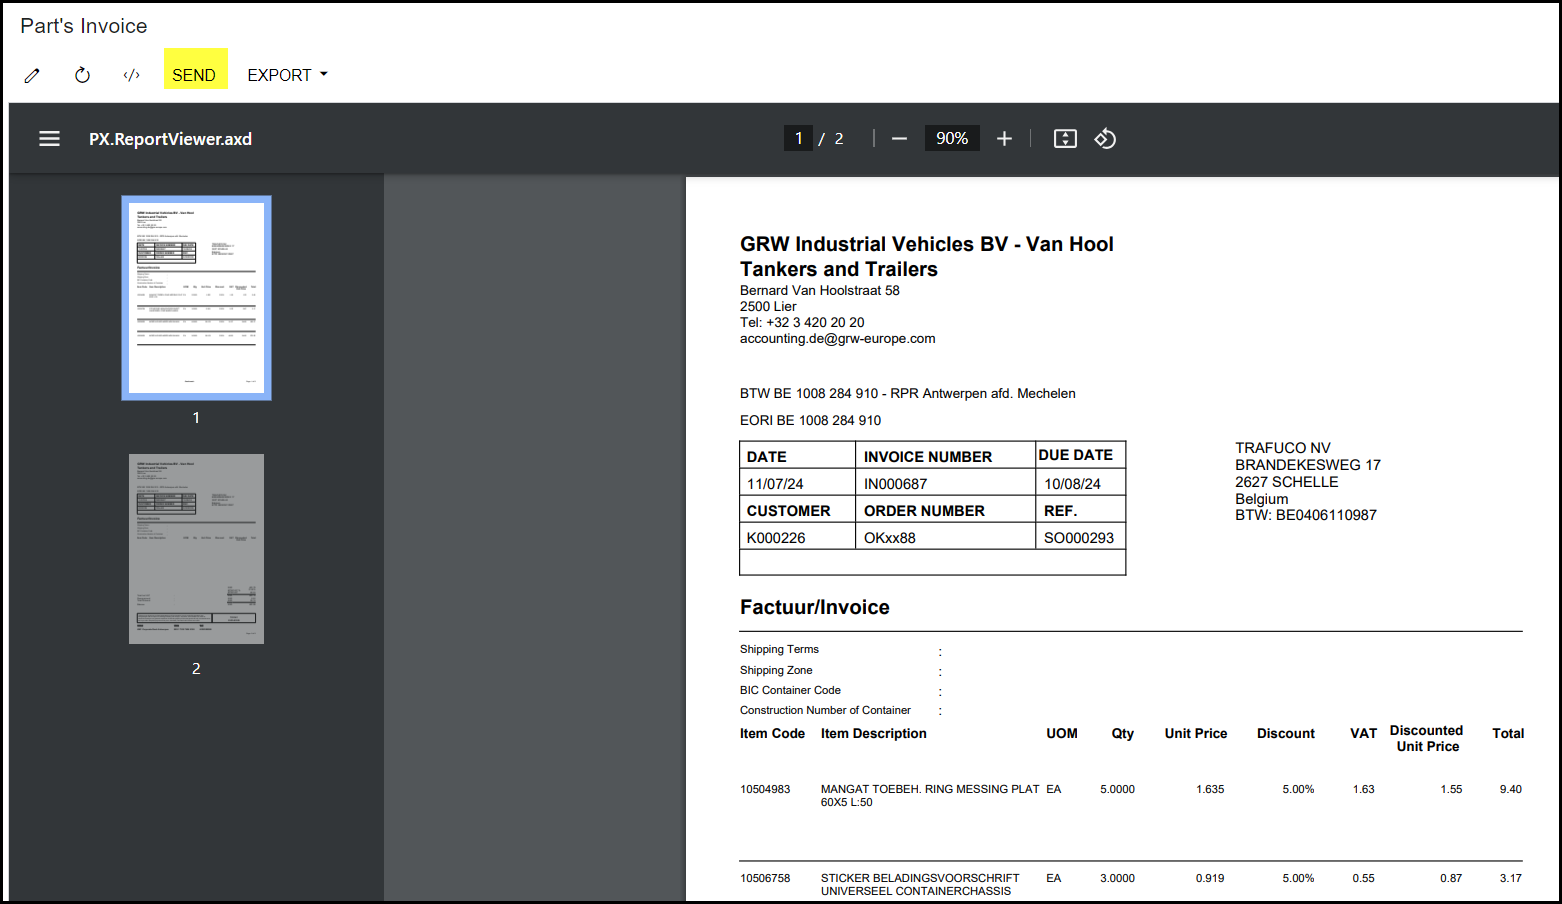Click the refresh report icon

pos(82,75)
